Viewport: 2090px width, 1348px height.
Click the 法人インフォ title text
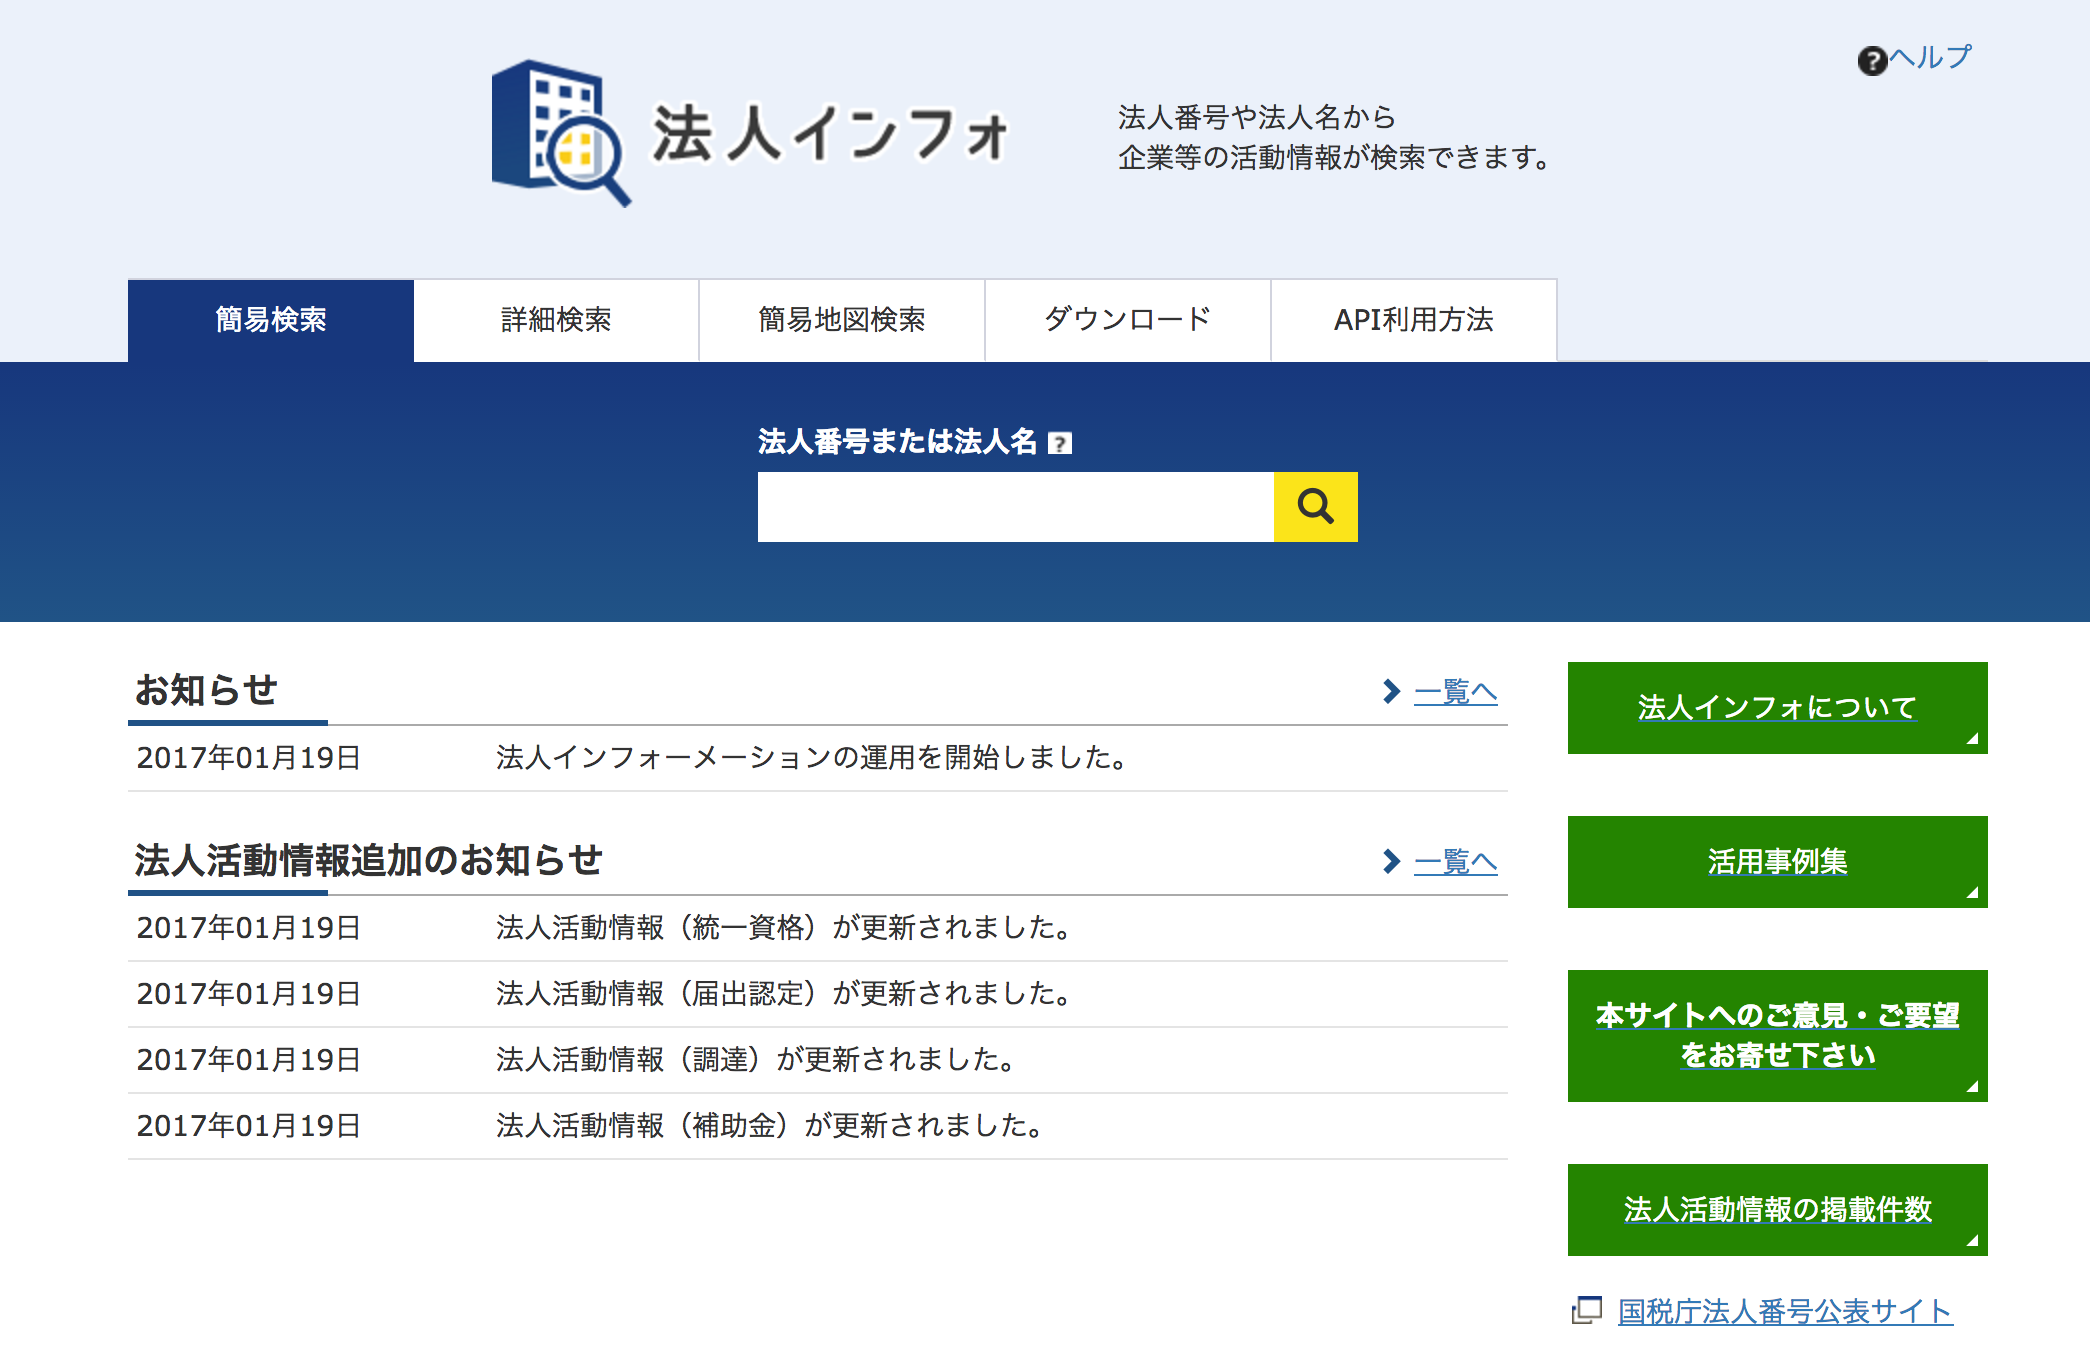click(830, 133)
